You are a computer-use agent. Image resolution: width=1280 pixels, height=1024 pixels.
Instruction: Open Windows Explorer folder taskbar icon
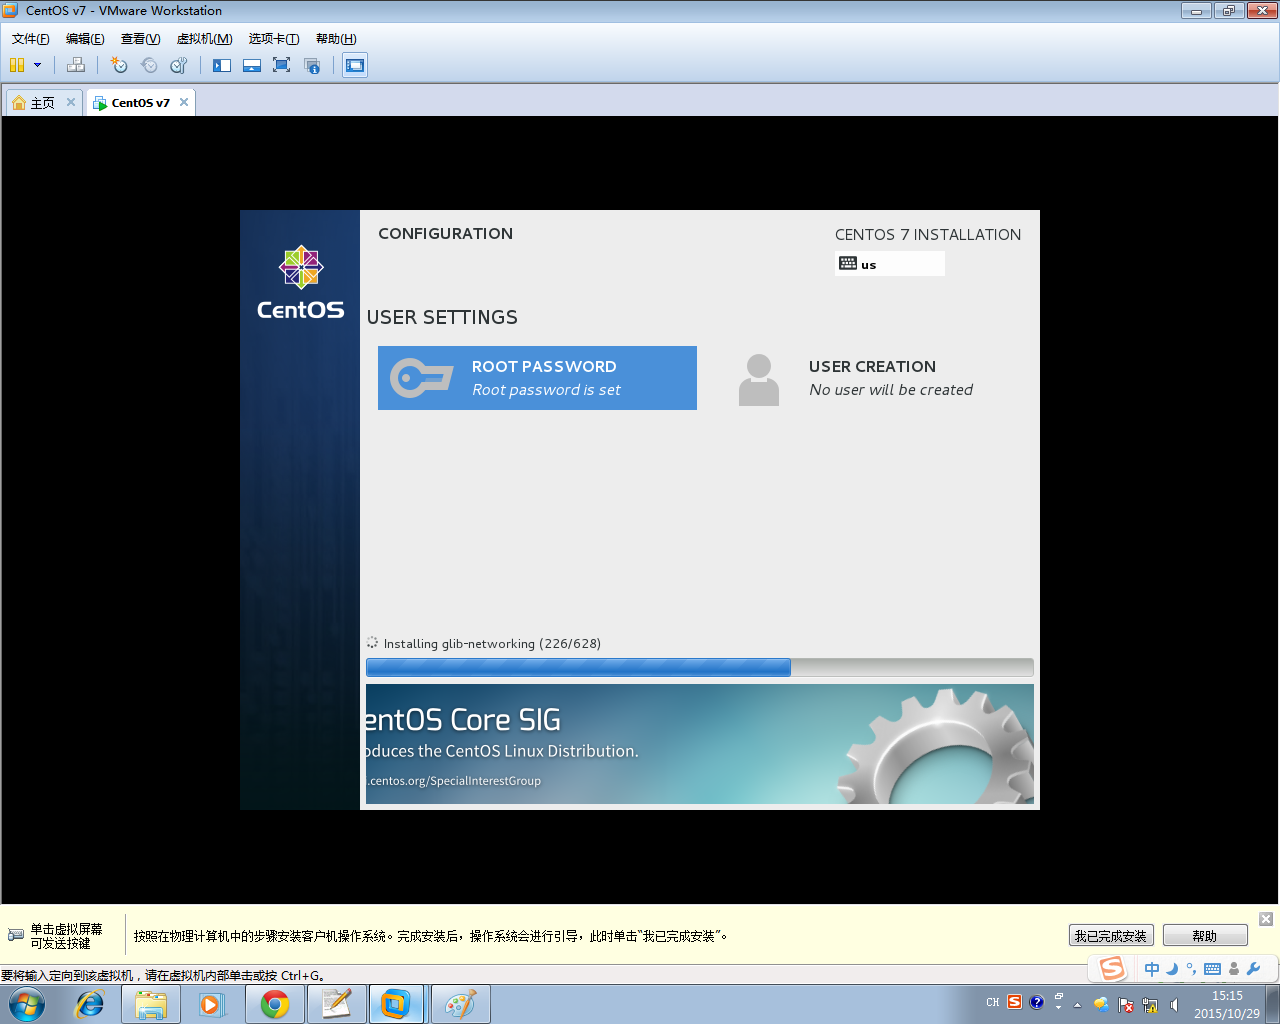(151, 1004)
